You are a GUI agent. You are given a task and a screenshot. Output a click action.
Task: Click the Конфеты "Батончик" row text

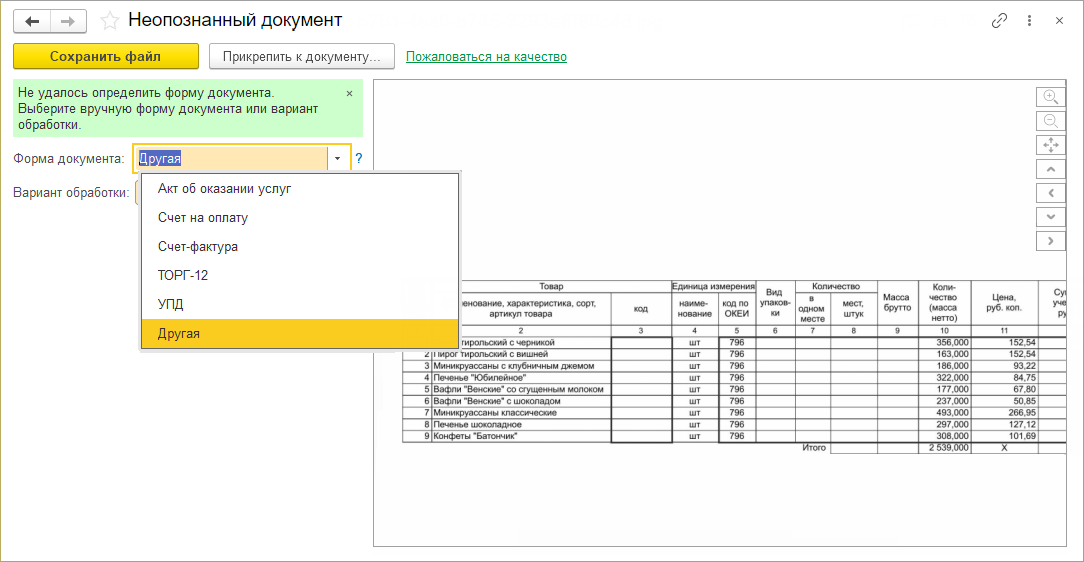pos(475,437)
